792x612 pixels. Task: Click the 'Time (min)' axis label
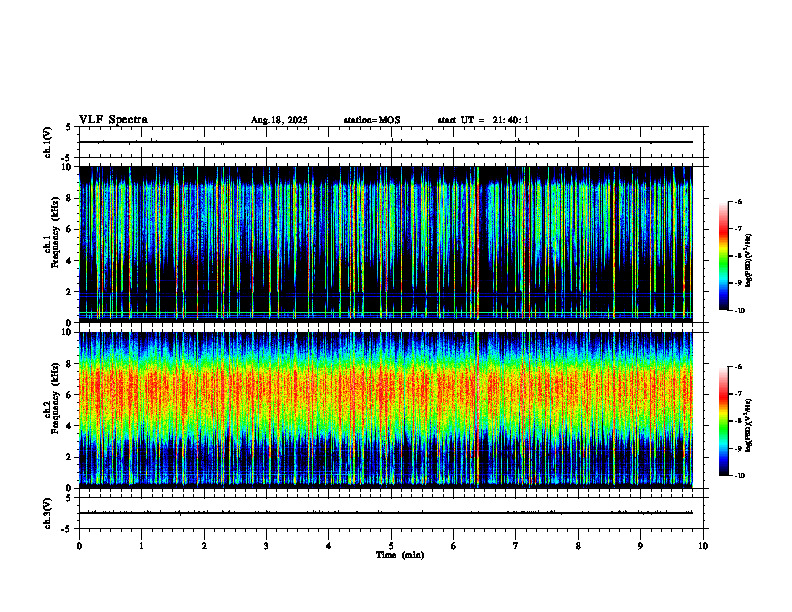click(x=400, y=555)
